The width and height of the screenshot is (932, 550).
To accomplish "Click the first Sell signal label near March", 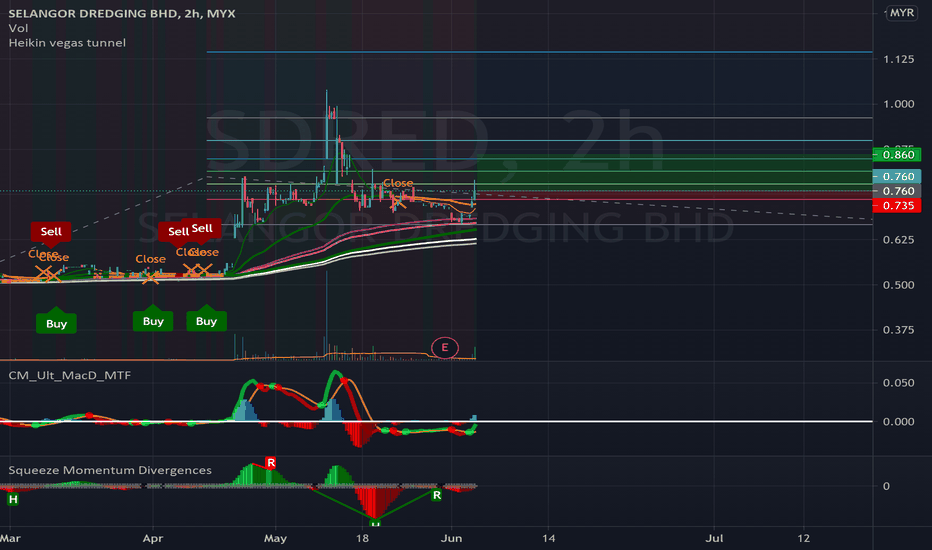I will [51, 231].
